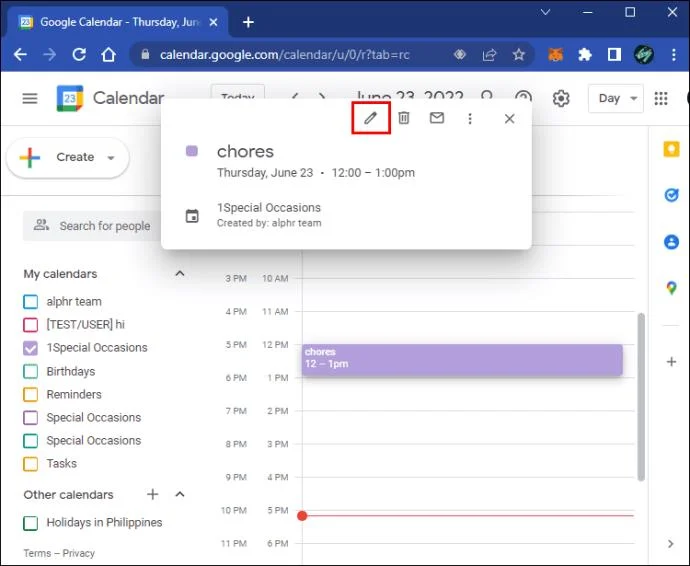
Task: Open a new browser tab
Action: pyautogui.click(x=248, y=22)
